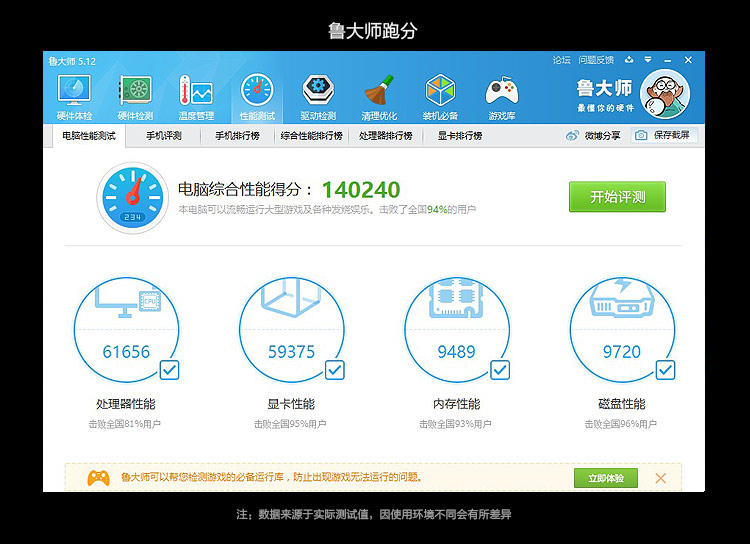
Task: Click the score value 140240
Action: click(361, 190)
